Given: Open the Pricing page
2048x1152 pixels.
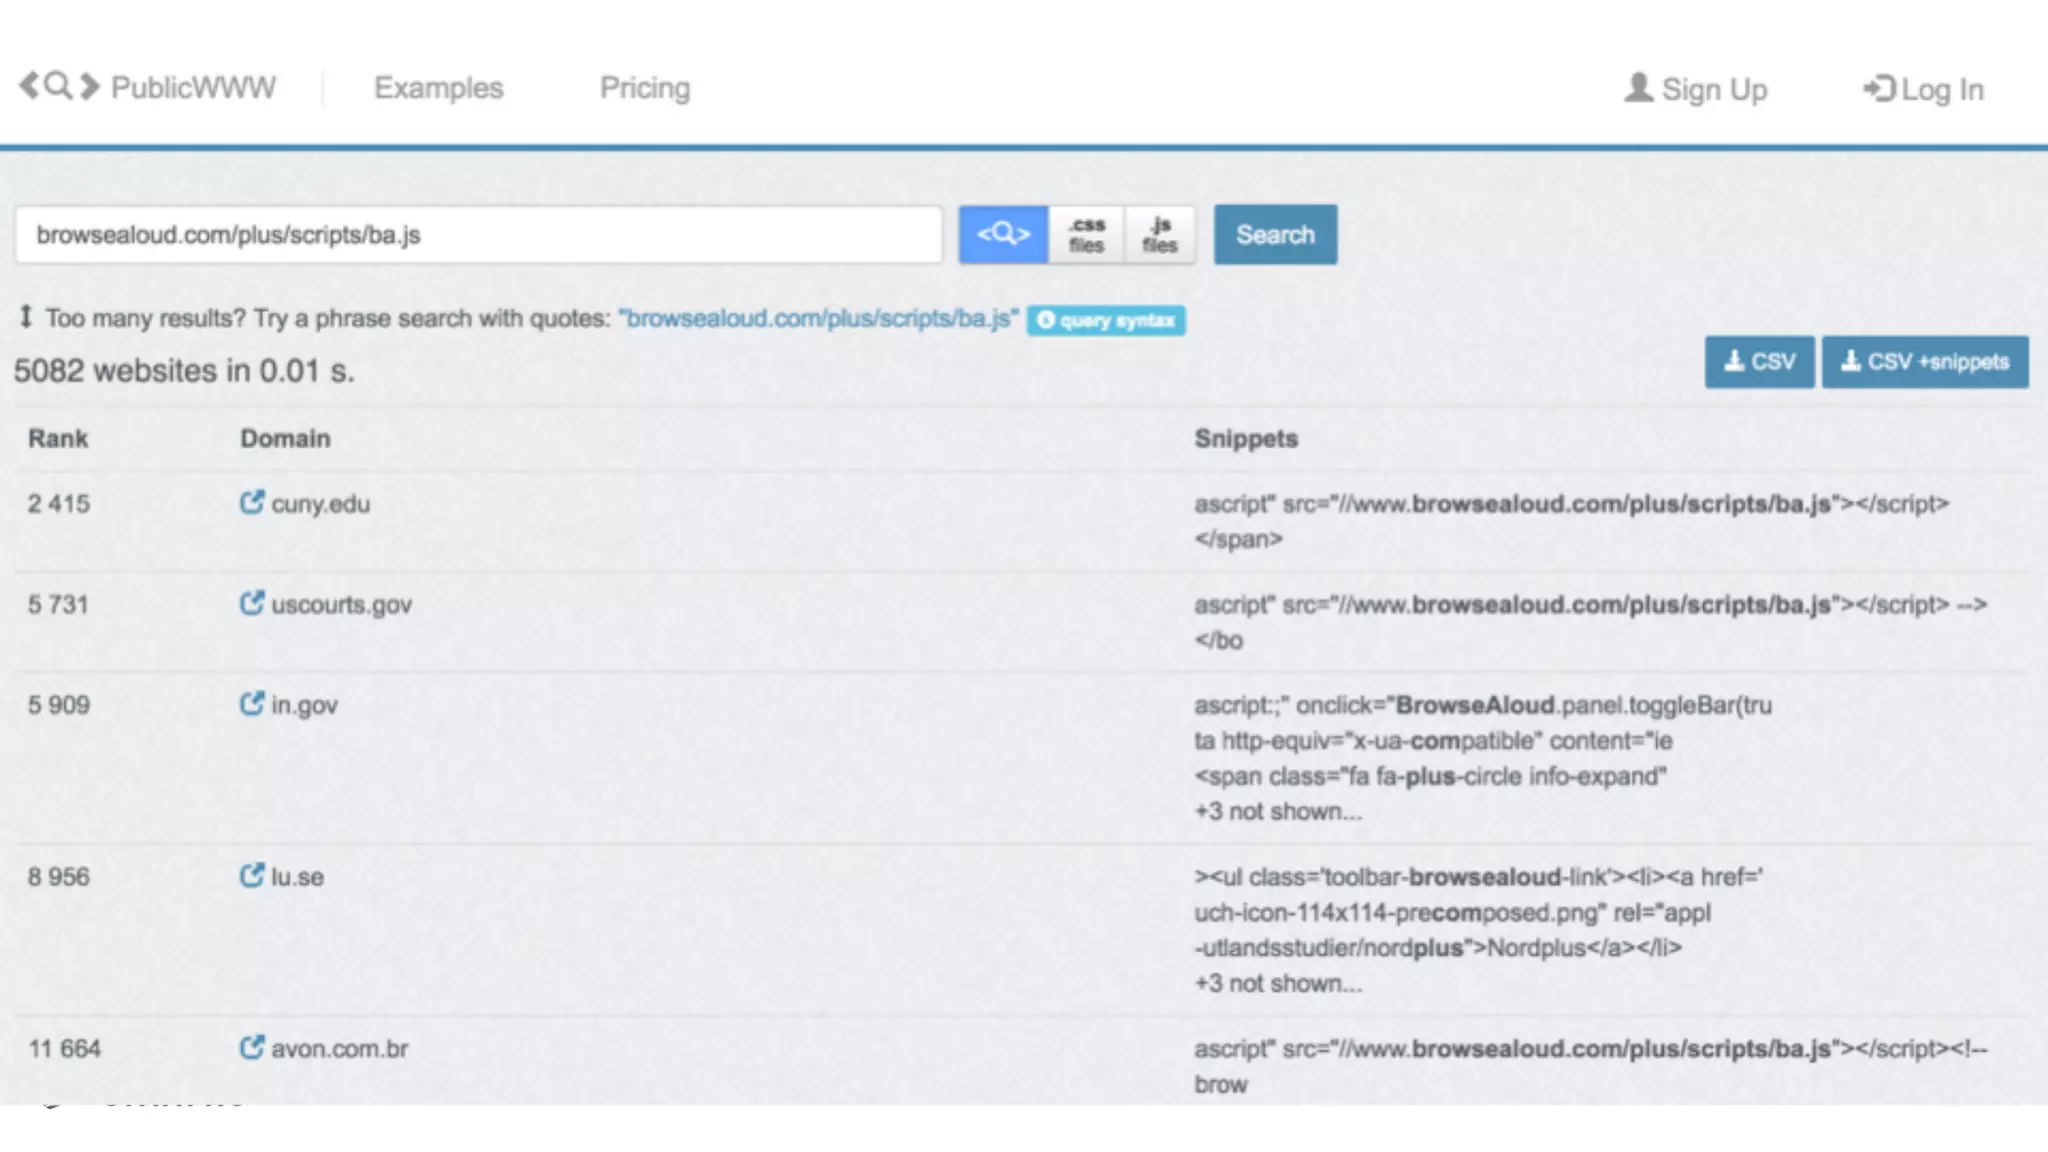Looking at the screenshot, I should click(645, 88).
